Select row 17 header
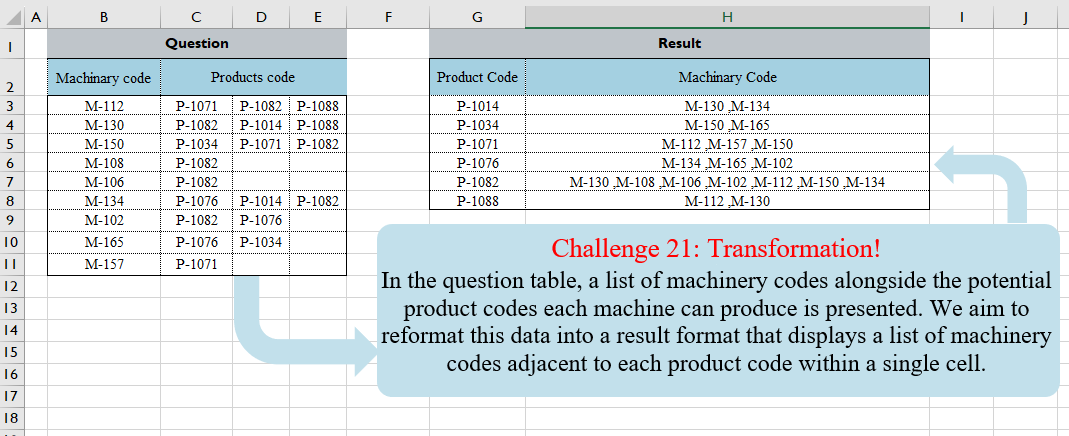The height and width of the screenshot is (436, 1069). [11, 397]
